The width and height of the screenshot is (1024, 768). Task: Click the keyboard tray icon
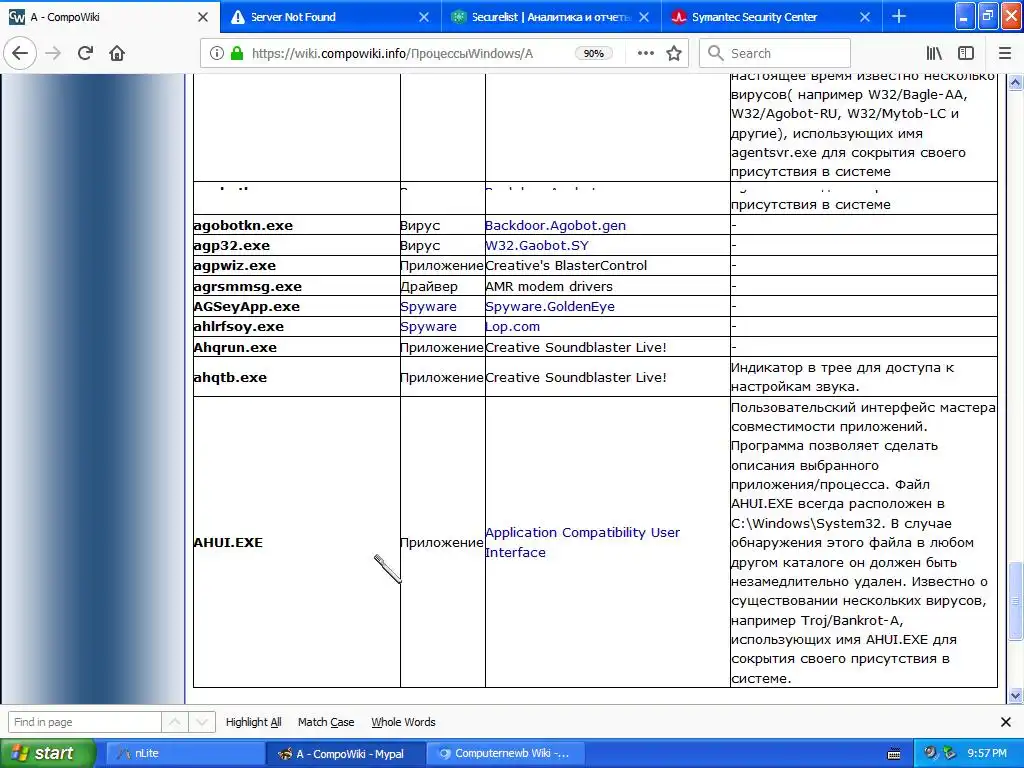[894, 754]
